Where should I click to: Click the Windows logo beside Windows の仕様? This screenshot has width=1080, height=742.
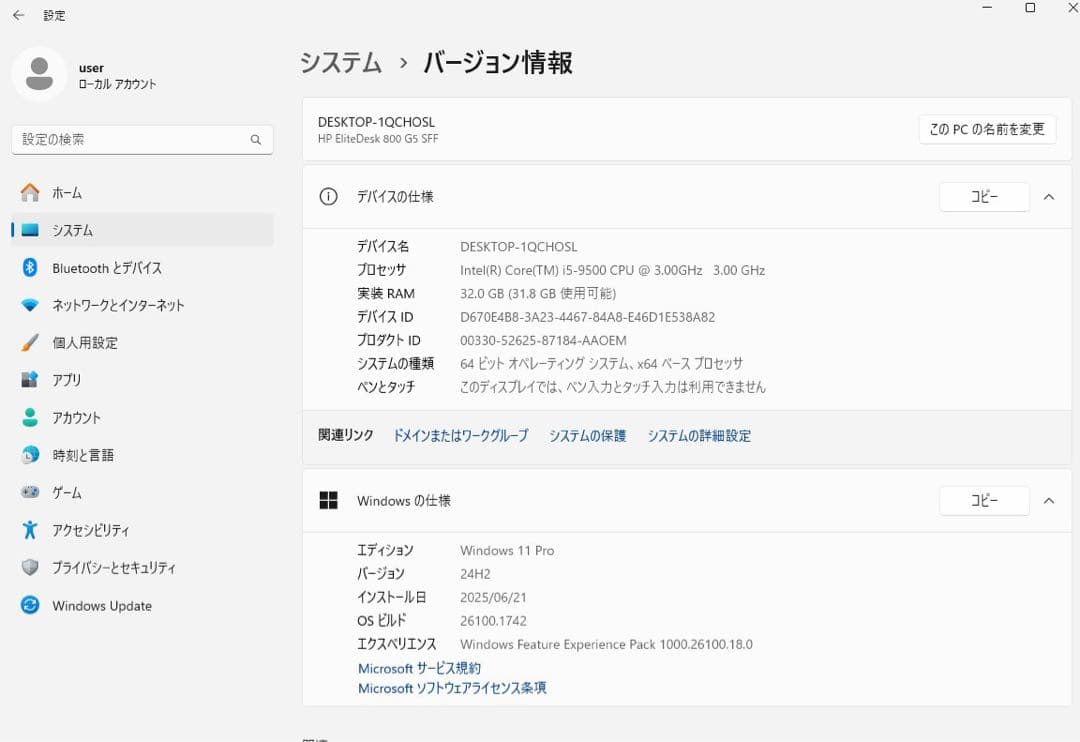pyautogui.click(x=328, y=500)
